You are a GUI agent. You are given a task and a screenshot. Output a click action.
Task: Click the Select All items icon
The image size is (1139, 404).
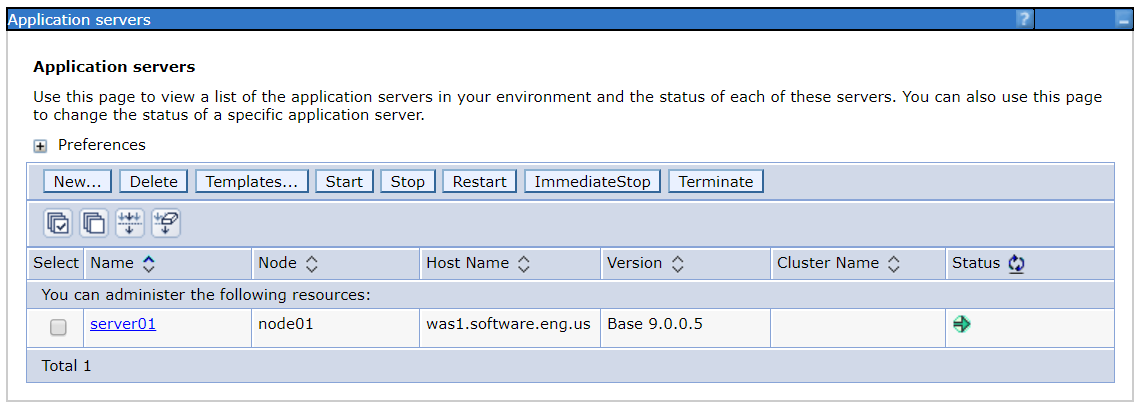coord(58,223)
